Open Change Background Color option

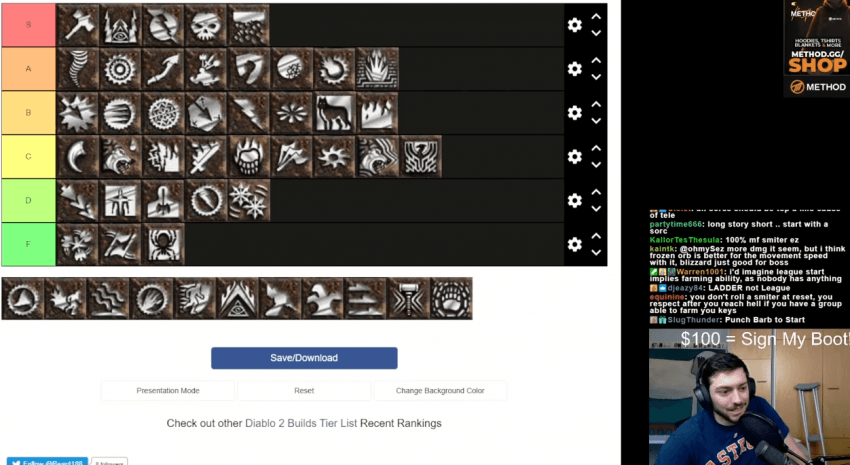pos(440,391)
